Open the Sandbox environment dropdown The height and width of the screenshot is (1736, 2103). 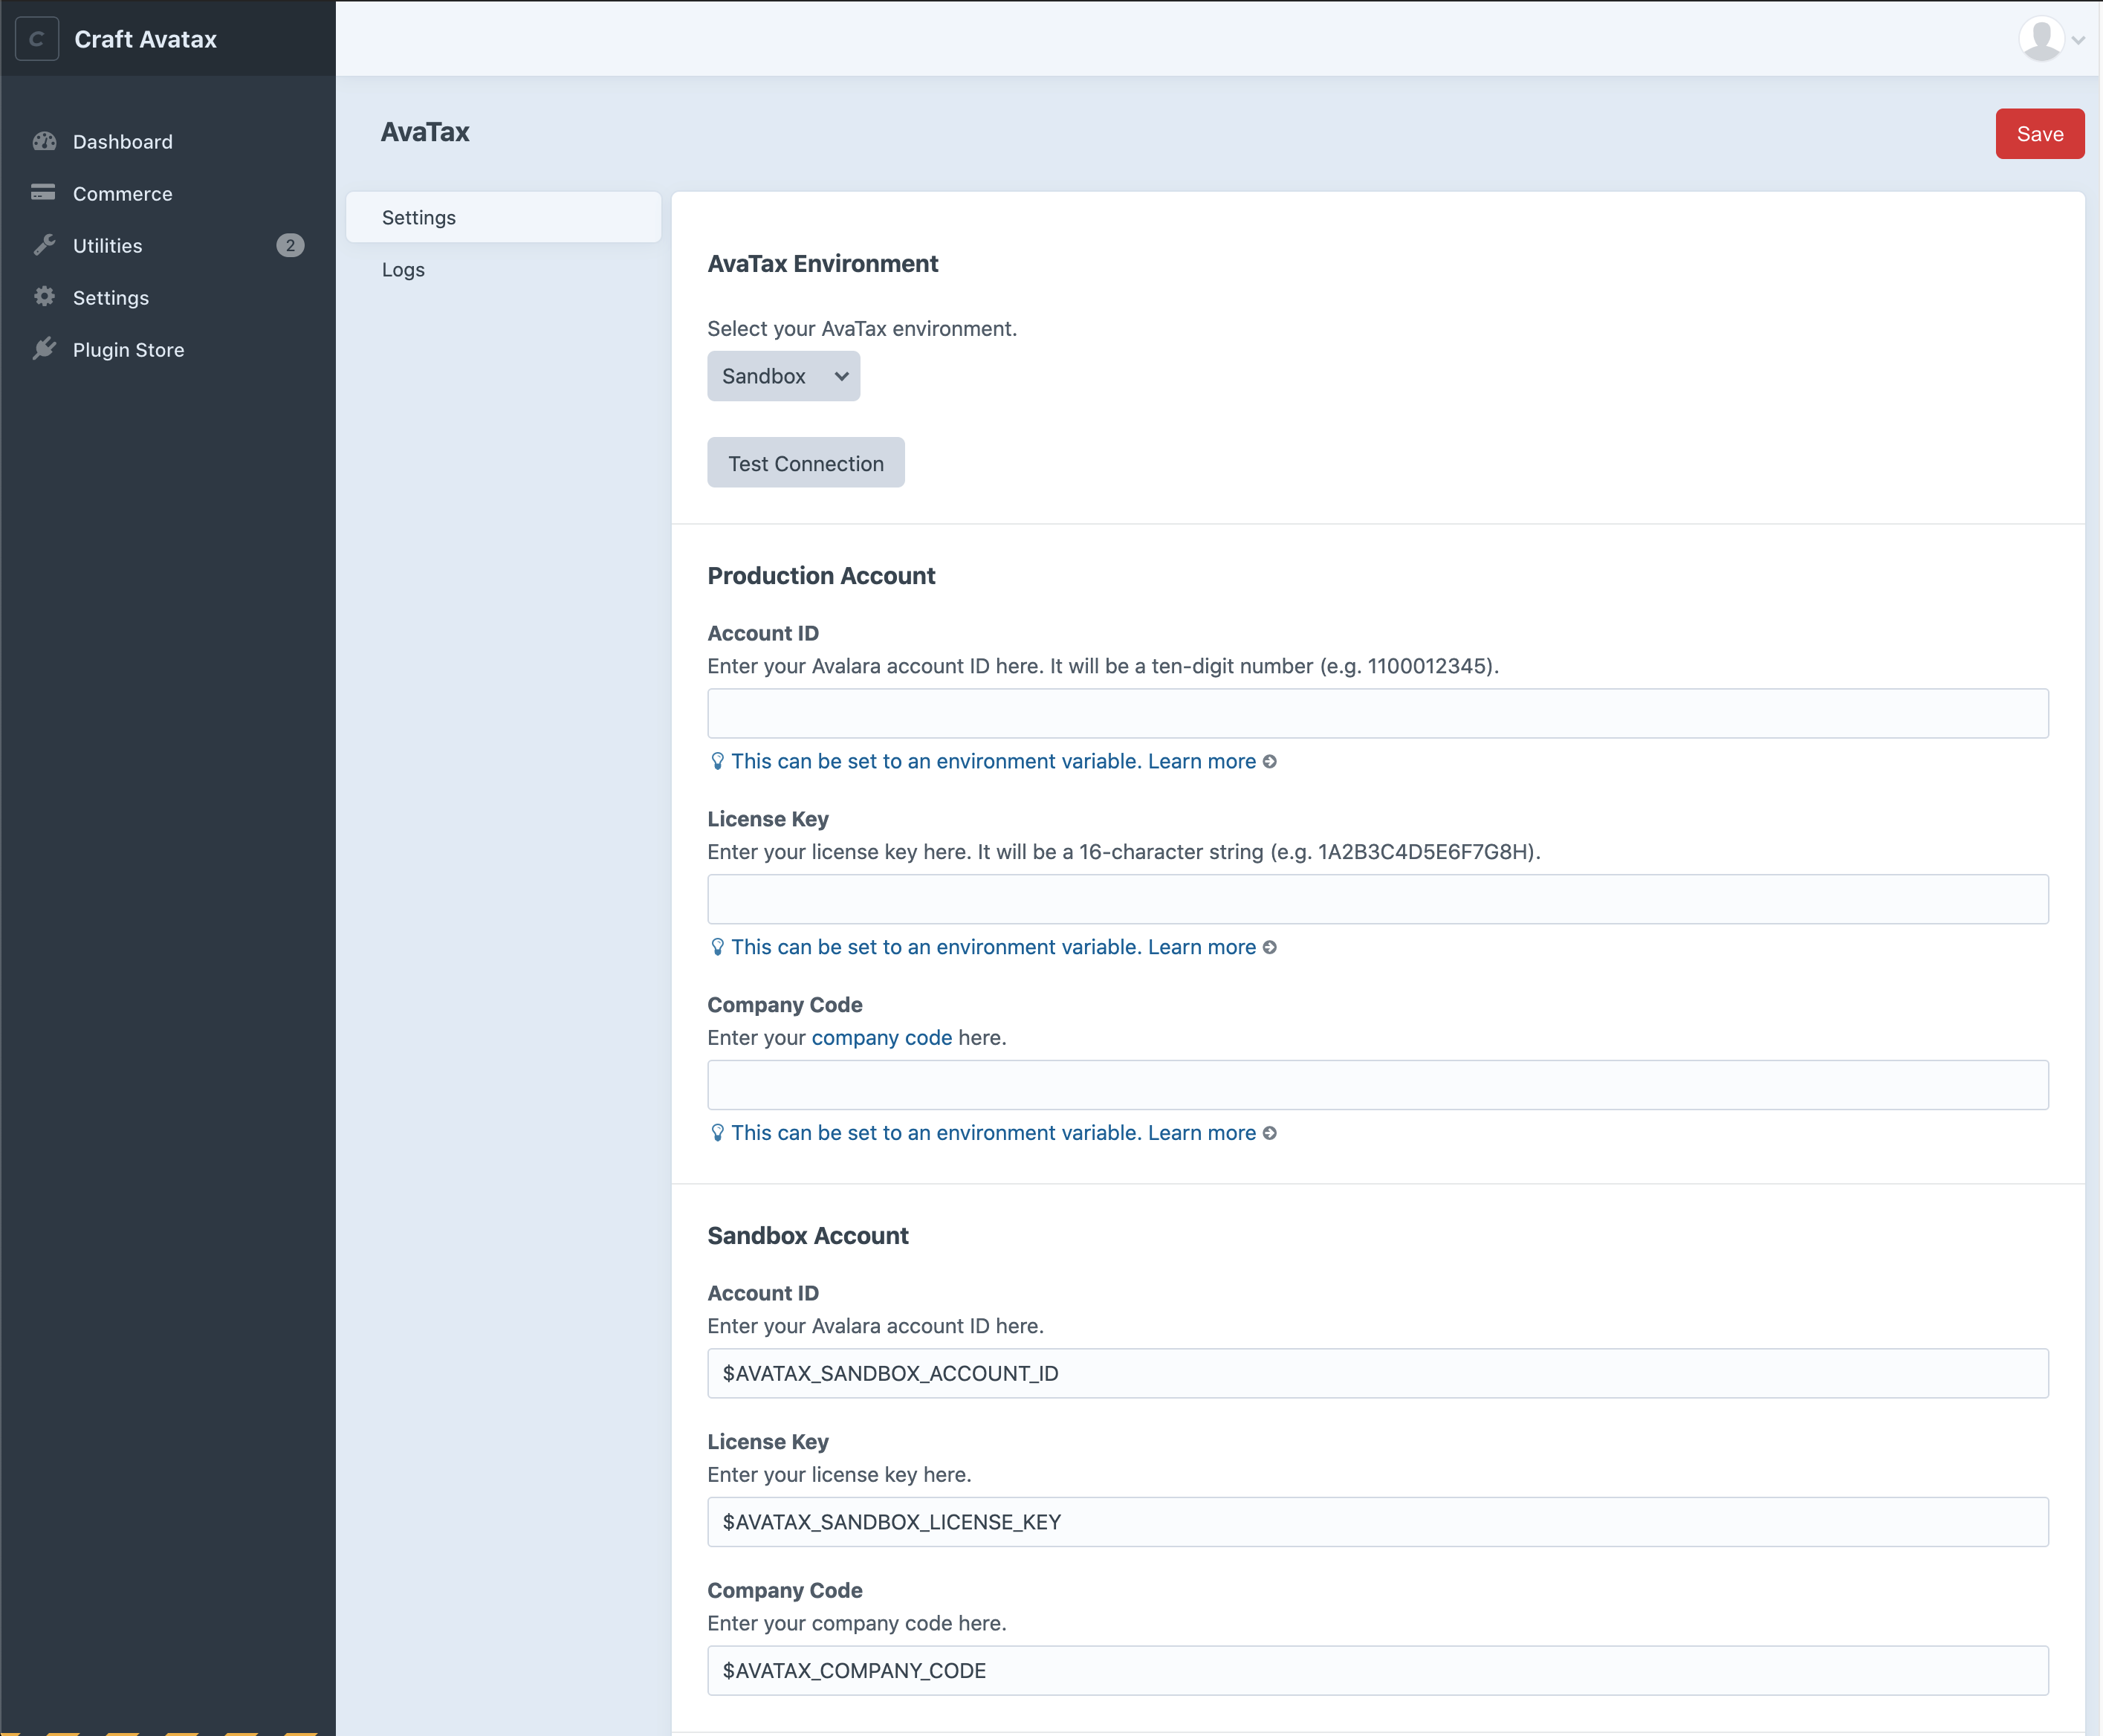tap(783, 376)
